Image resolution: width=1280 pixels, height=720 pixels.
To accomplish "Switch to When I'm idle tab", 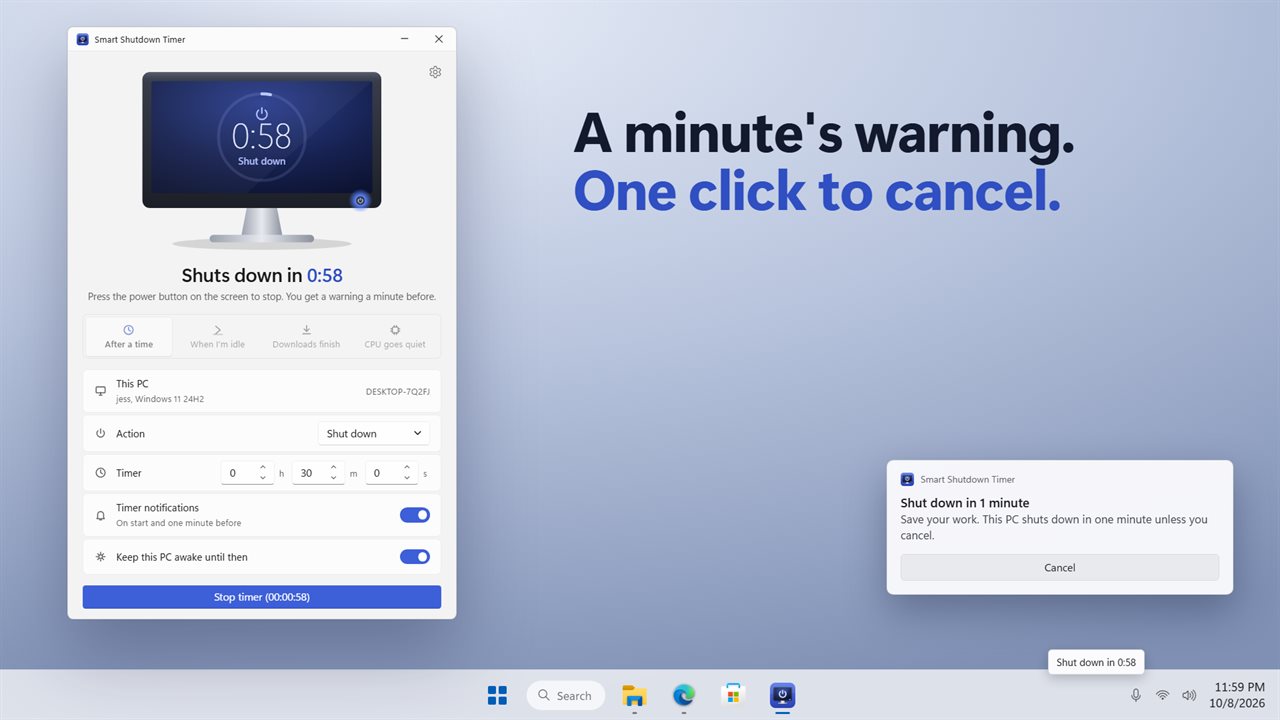I will (x=217, y=337).
